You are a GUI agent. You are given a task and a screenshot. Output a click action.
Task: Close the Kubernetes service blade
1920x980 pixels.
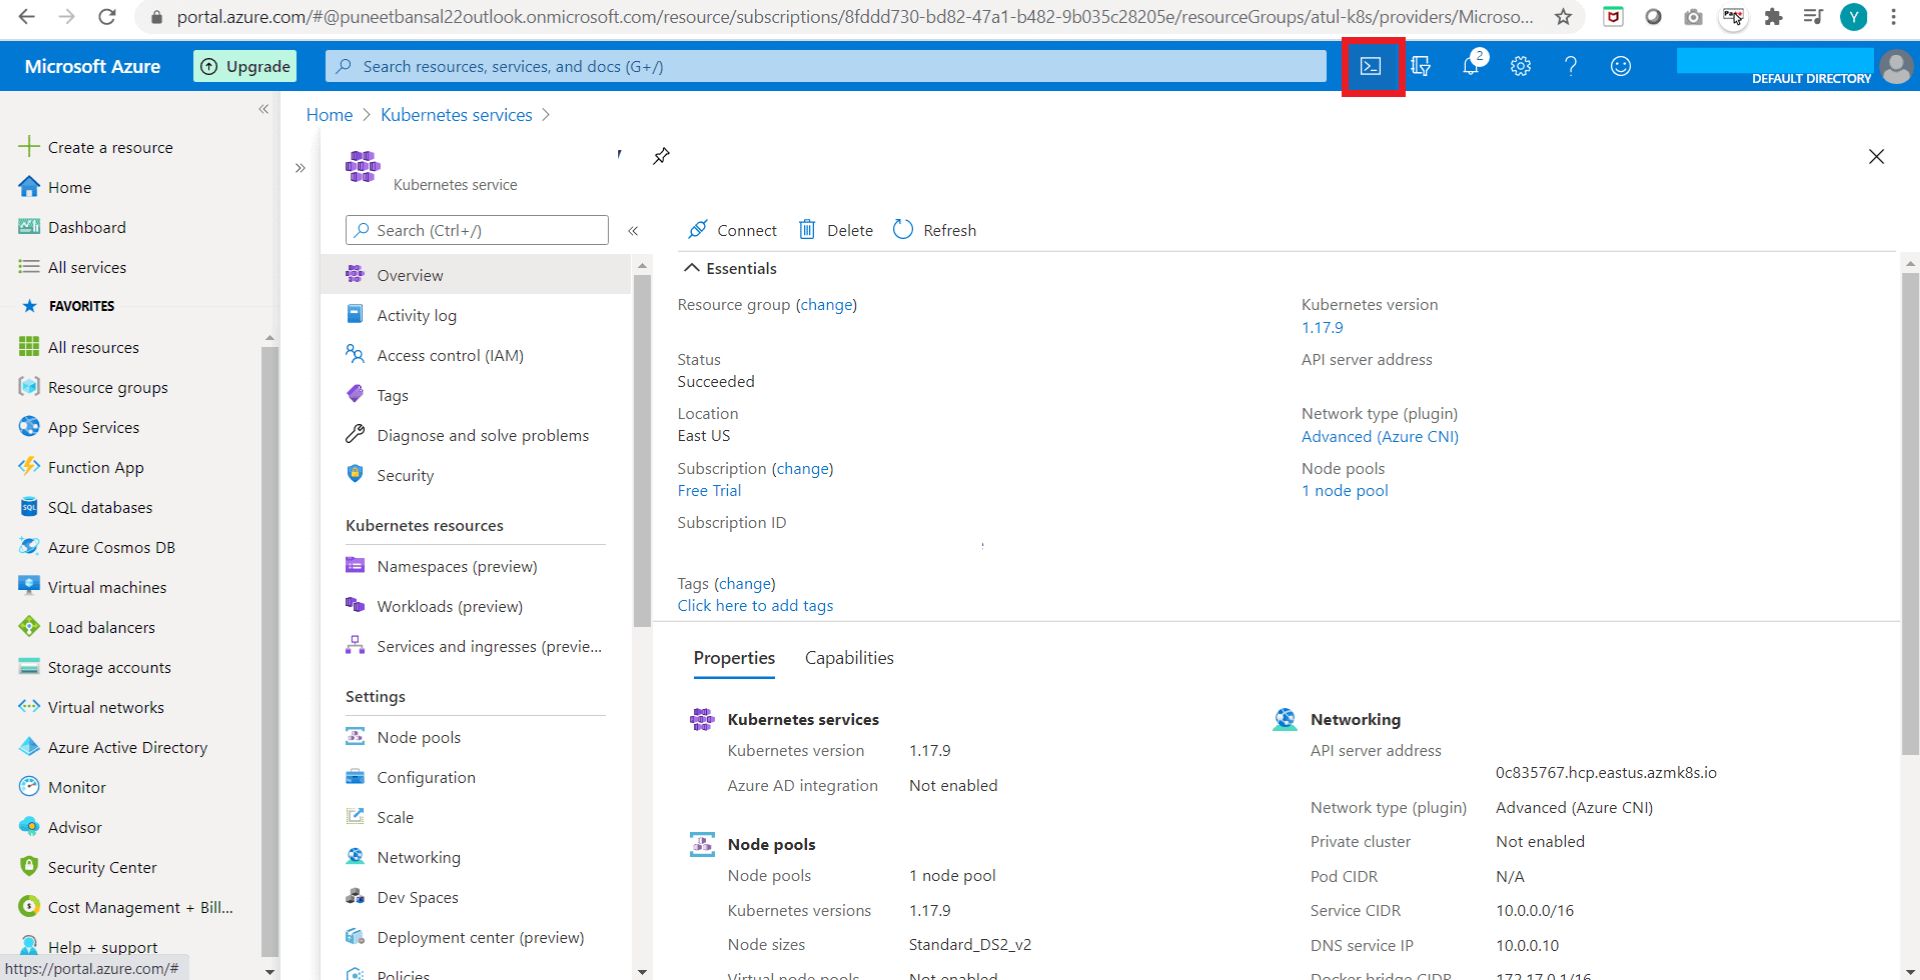point(1876,156)
